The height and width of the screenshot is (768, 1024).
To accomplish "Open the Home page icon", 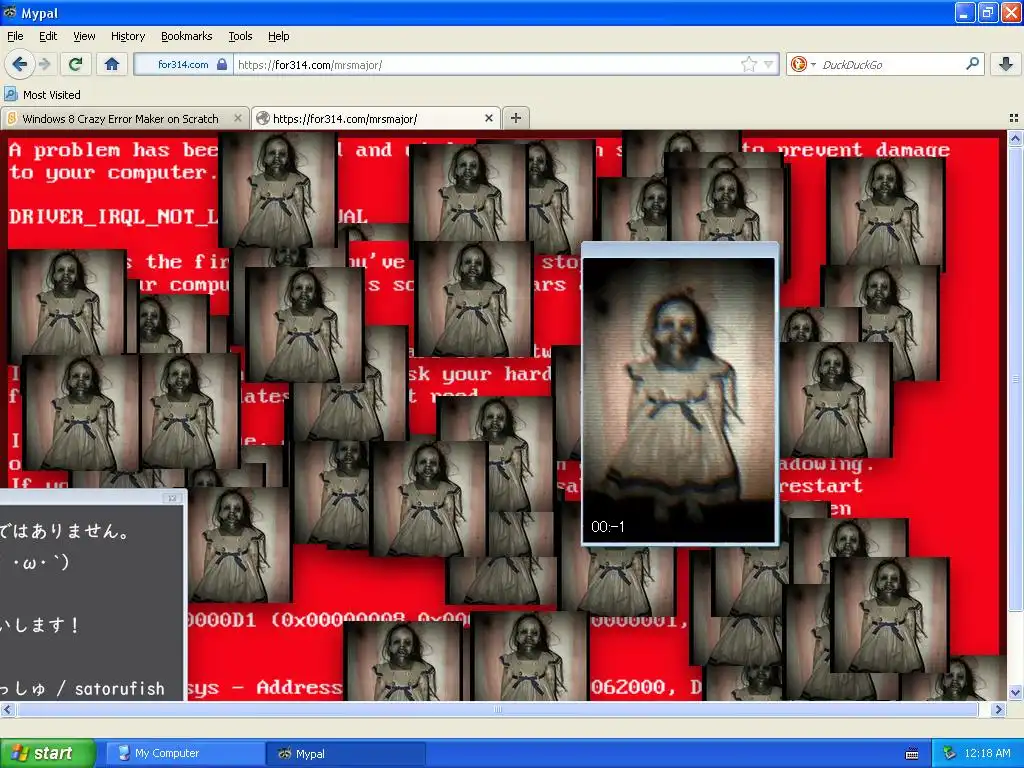I will point(112,64).
